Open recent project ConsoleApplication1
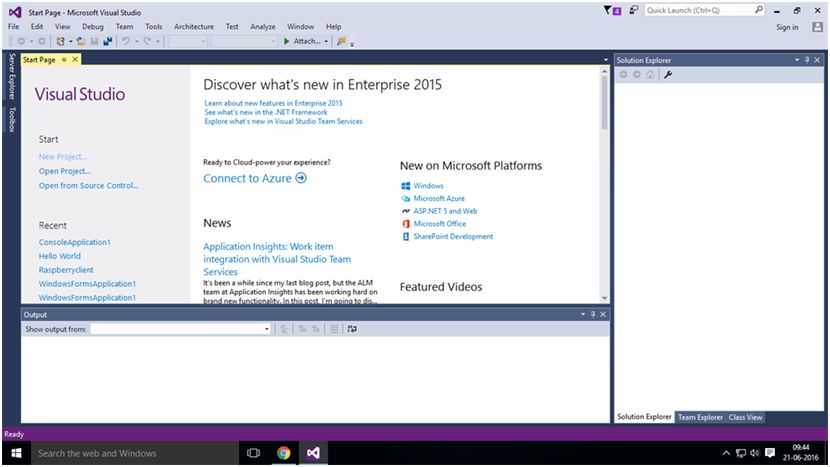 click(75, 242)
